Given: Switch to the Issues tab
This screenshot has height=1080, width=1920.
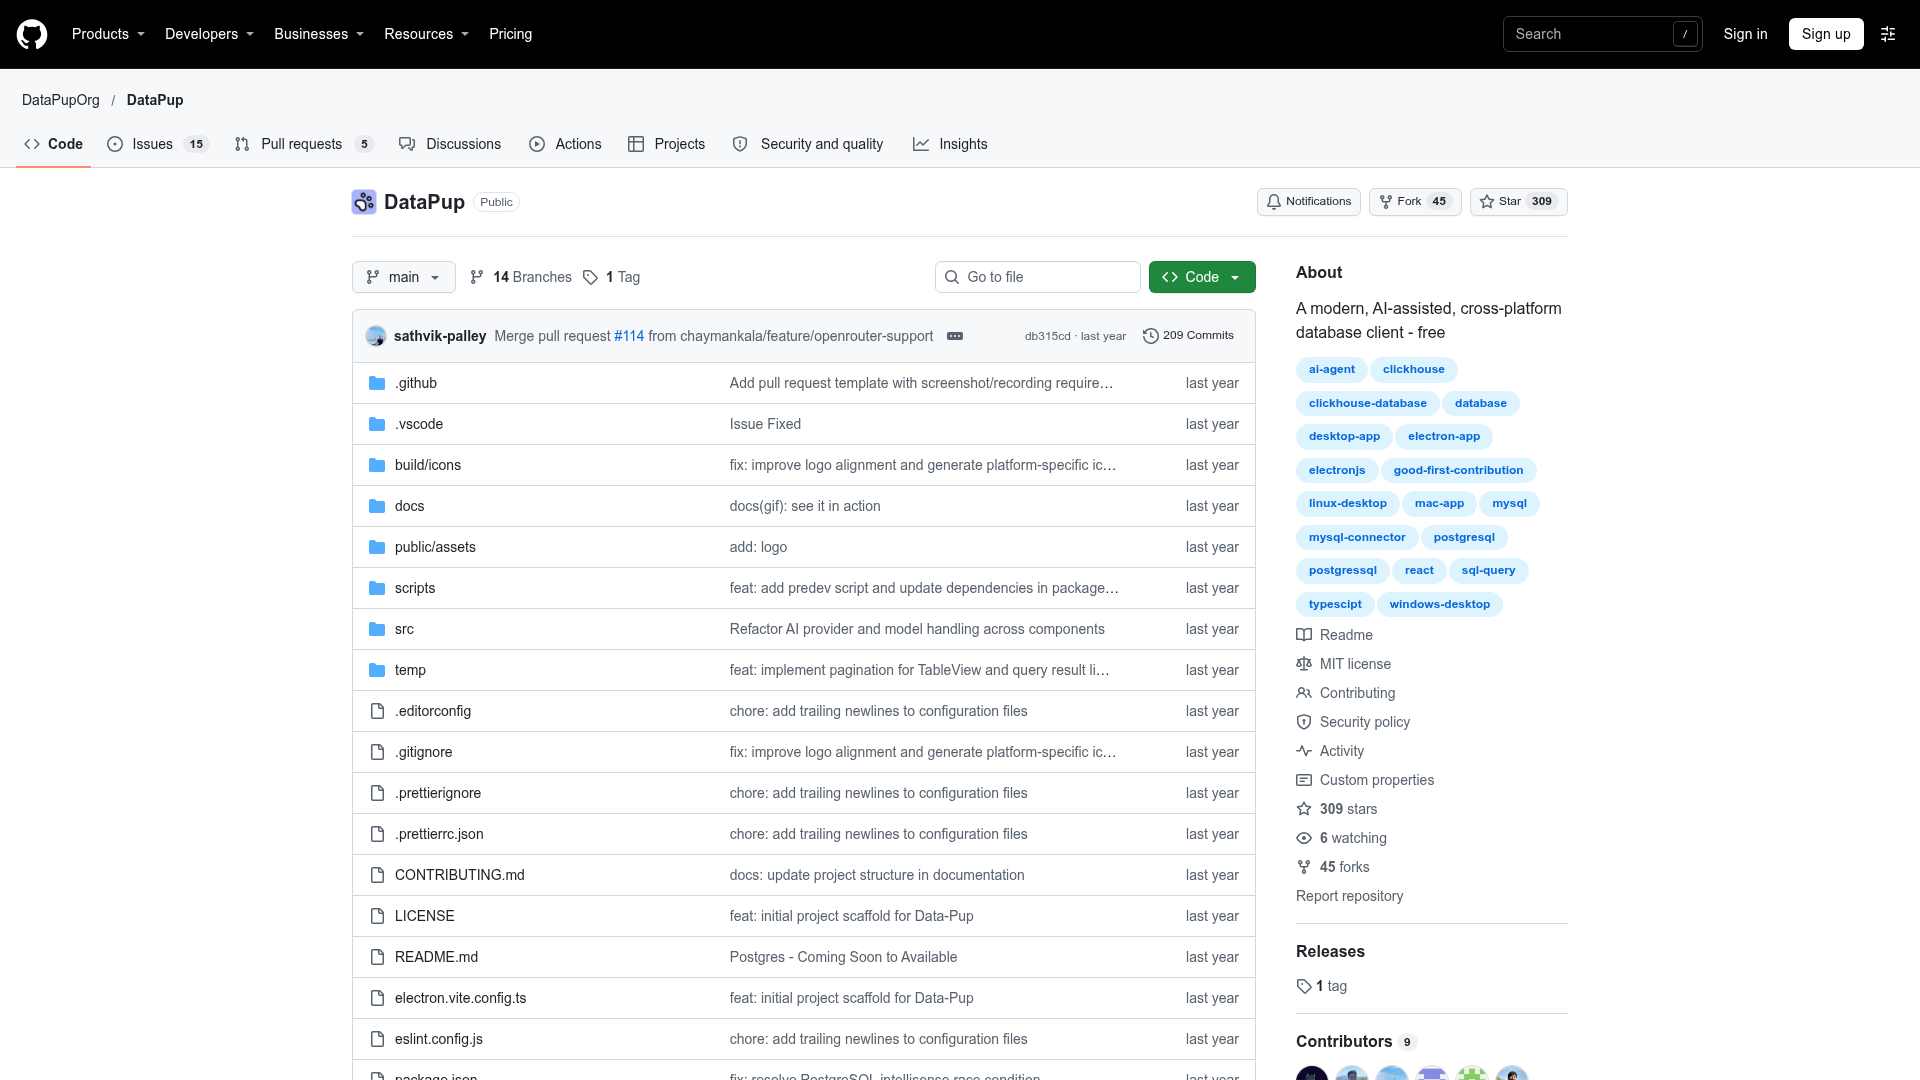Looking at the screenshot, I should pos(158,144).
